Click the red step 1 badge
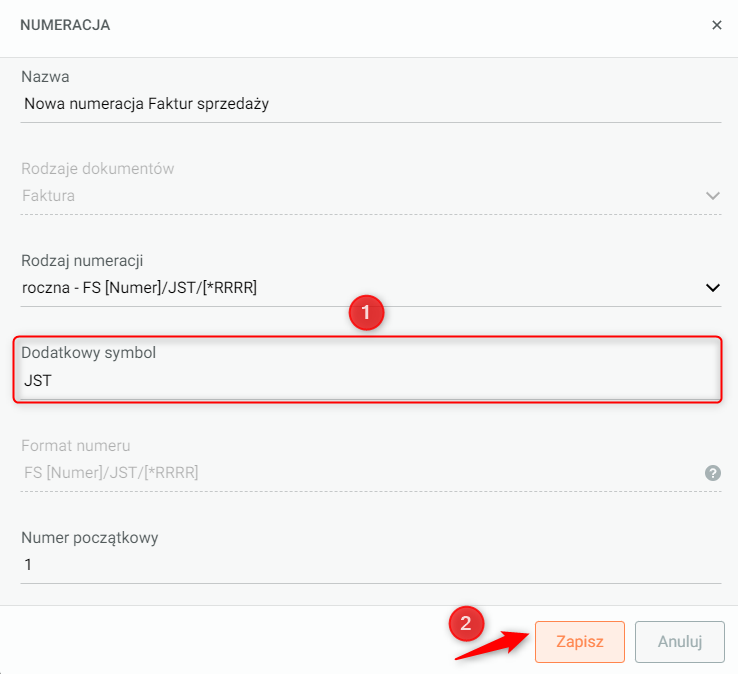738x674 pixels. 366,313
